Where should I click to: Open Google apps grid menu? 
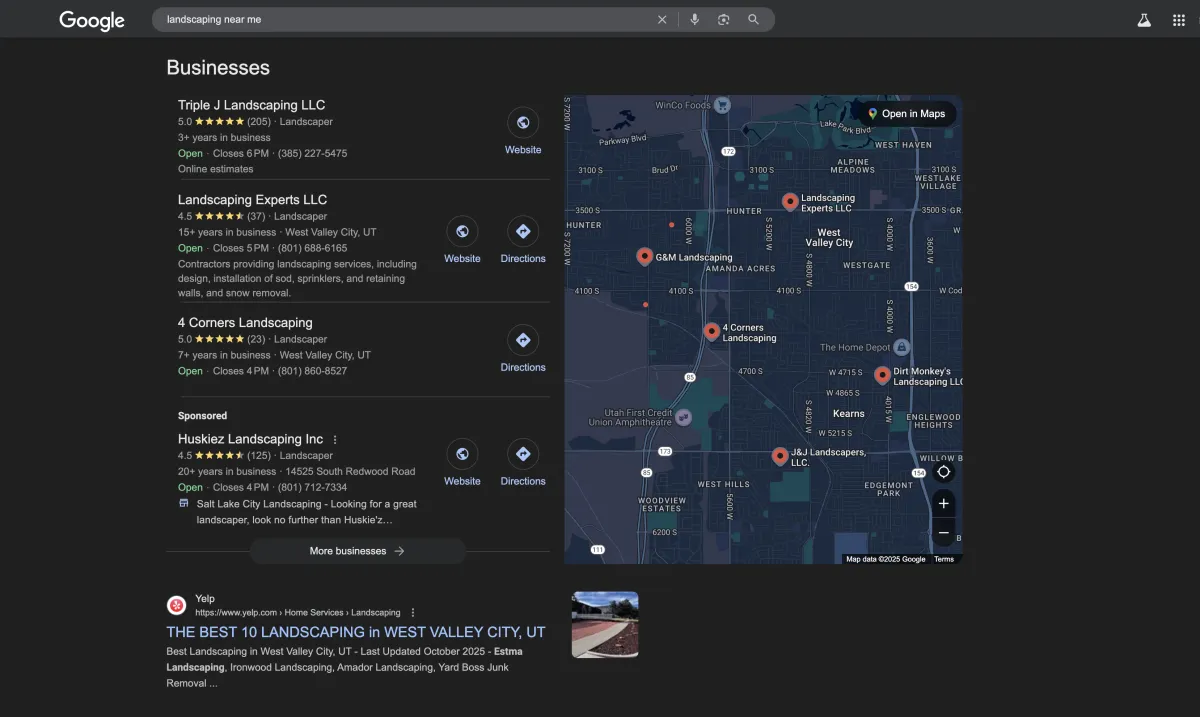1178,20
